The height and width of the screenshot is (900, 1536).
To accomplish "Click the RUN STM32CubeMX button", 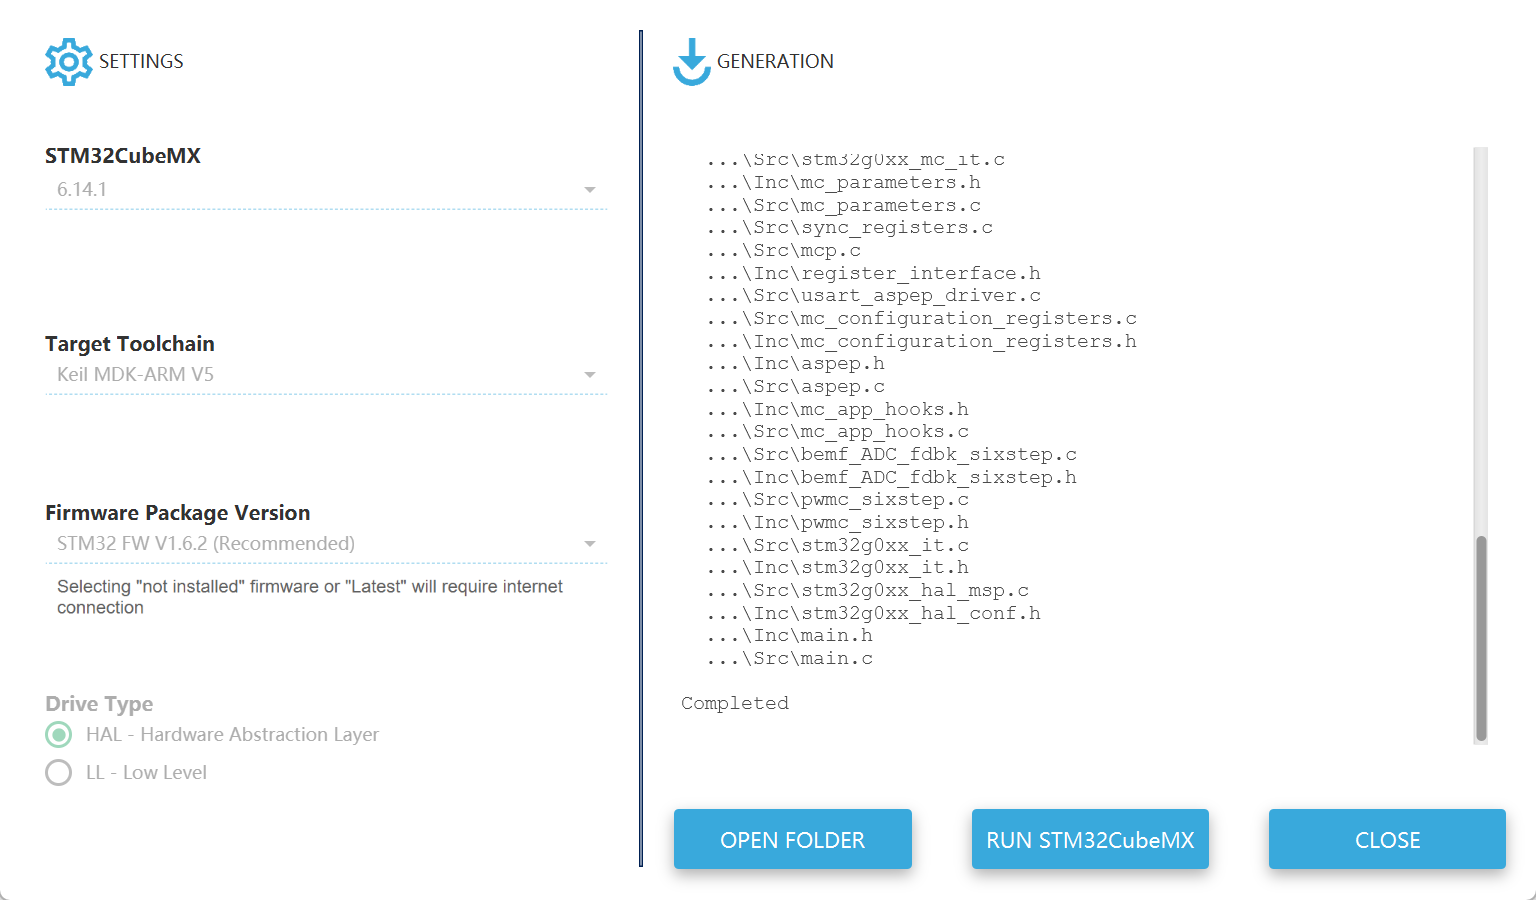I will 1090,839.
